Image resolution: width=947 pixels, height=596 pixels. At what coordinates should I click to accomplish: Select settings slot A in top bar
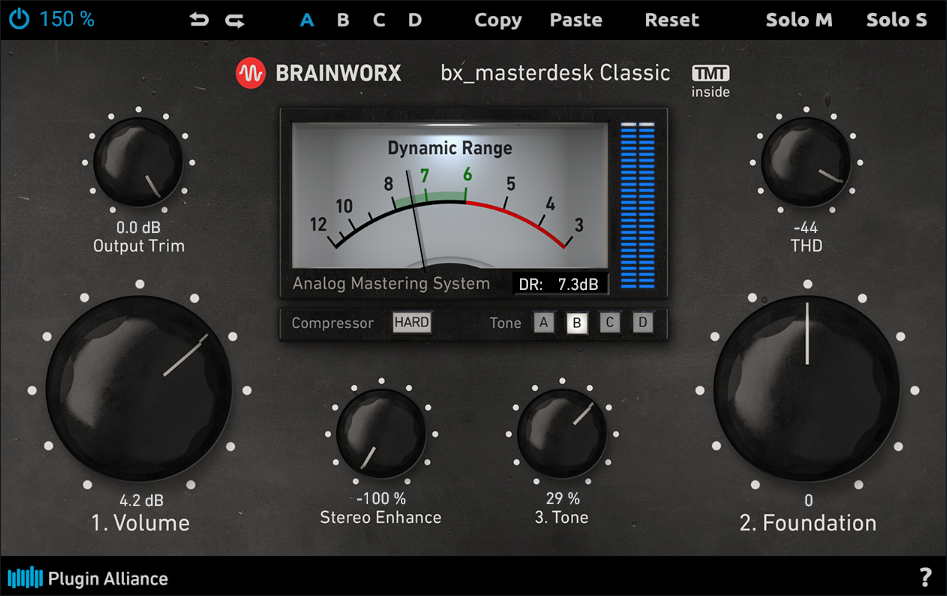click(307, 20)
